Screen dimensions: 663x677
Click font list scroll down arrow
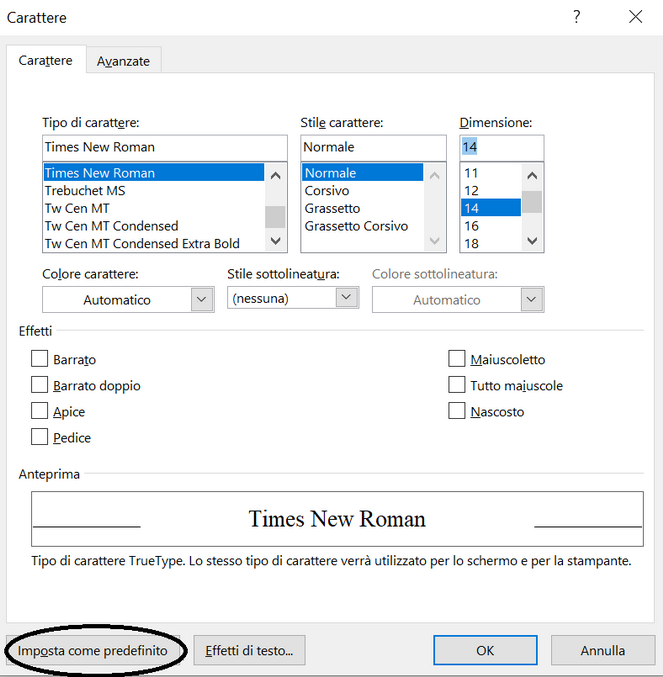(275, 240)
